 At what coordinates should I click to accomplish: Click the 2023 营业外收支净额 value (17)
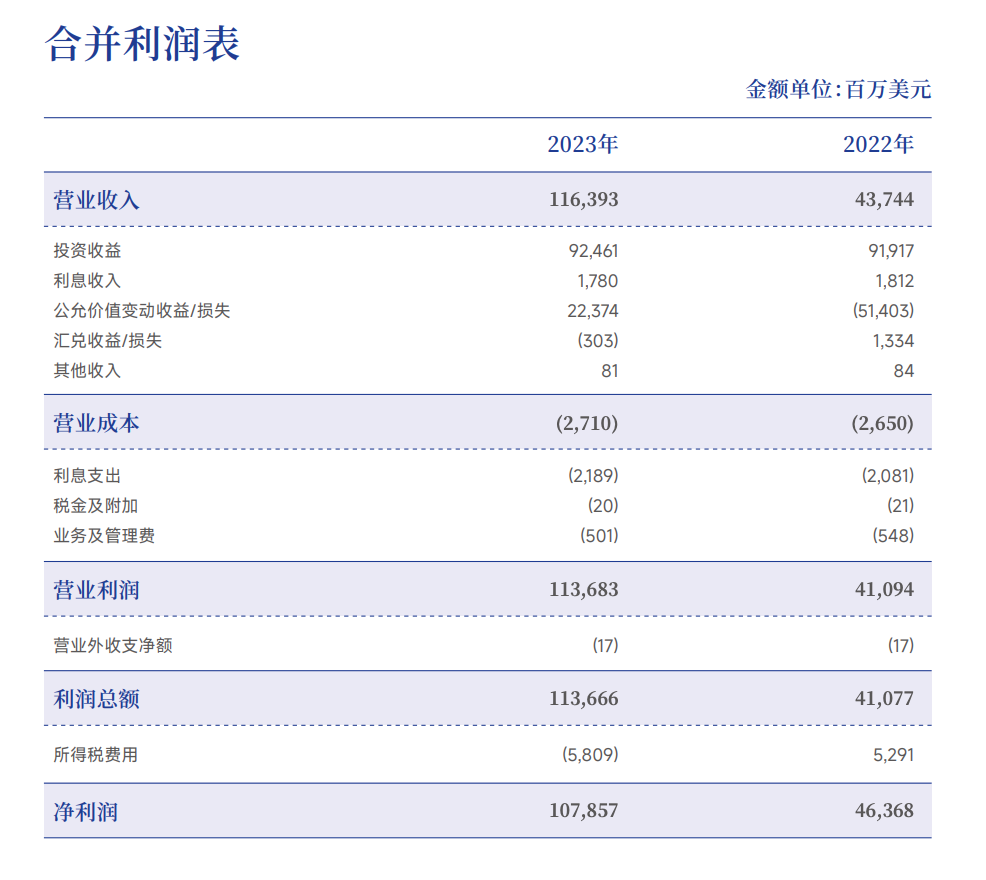(x=606, y=645)
